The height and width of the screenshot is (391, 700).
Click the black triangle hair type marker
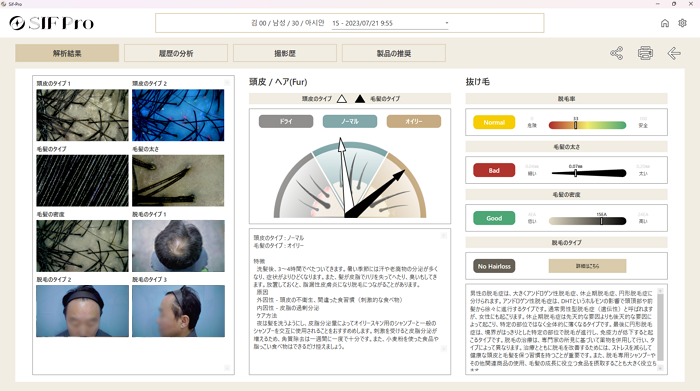(360, 99)
